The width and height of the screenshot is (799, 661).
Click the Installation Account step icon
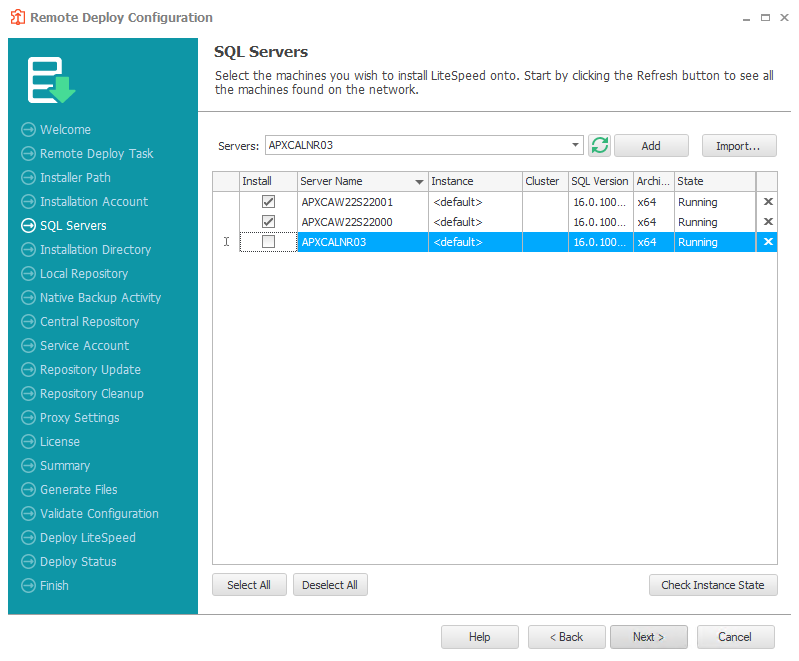click(x=29, y=201)
